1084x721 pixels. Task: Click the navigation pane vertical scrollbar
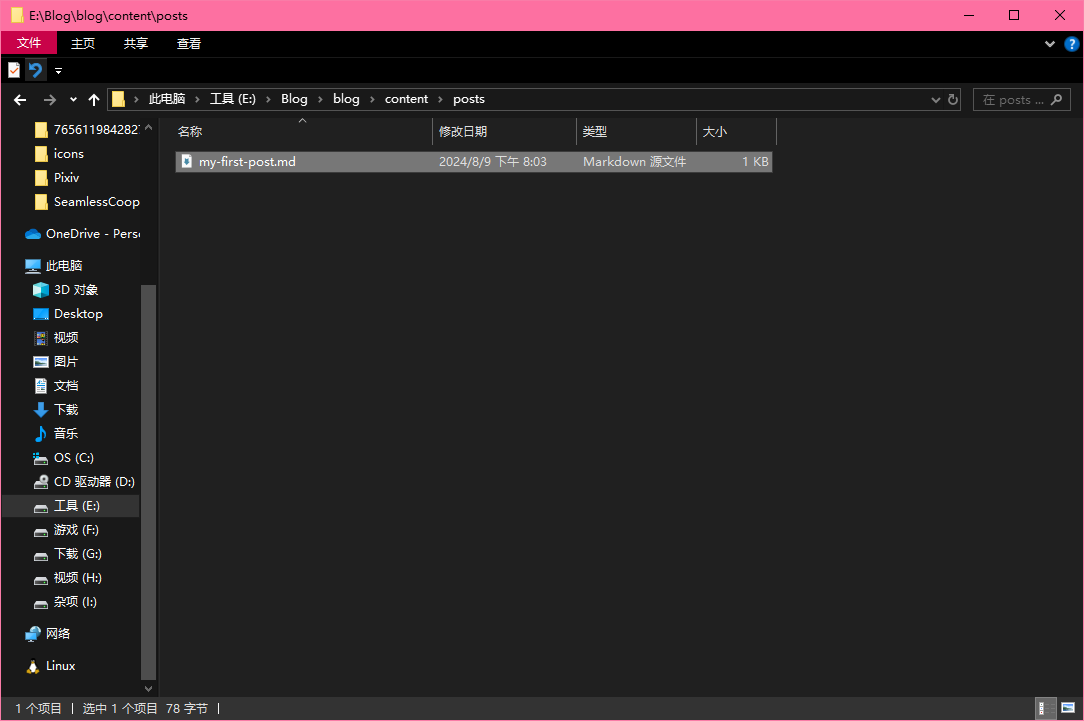148,480
